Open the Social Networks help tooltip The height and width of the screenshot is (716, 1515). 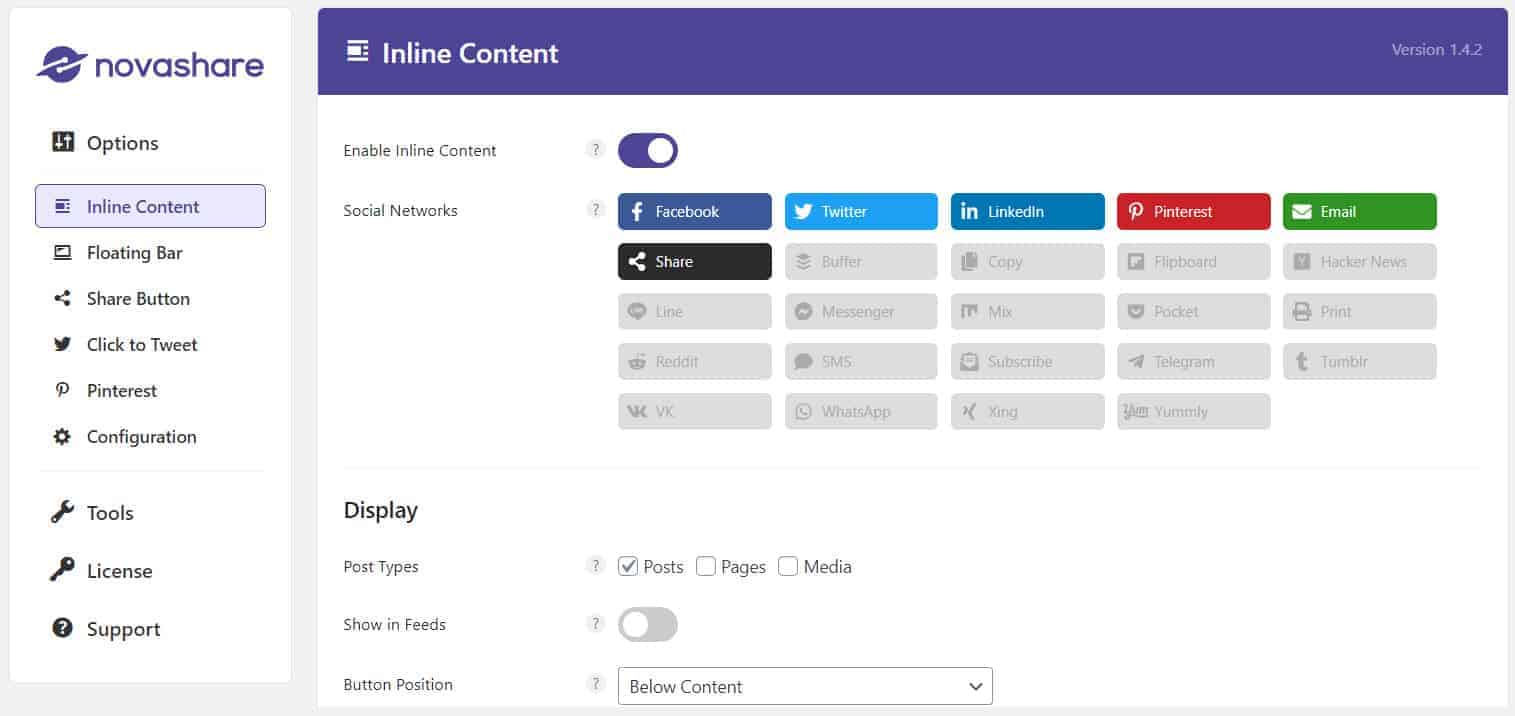596,210
